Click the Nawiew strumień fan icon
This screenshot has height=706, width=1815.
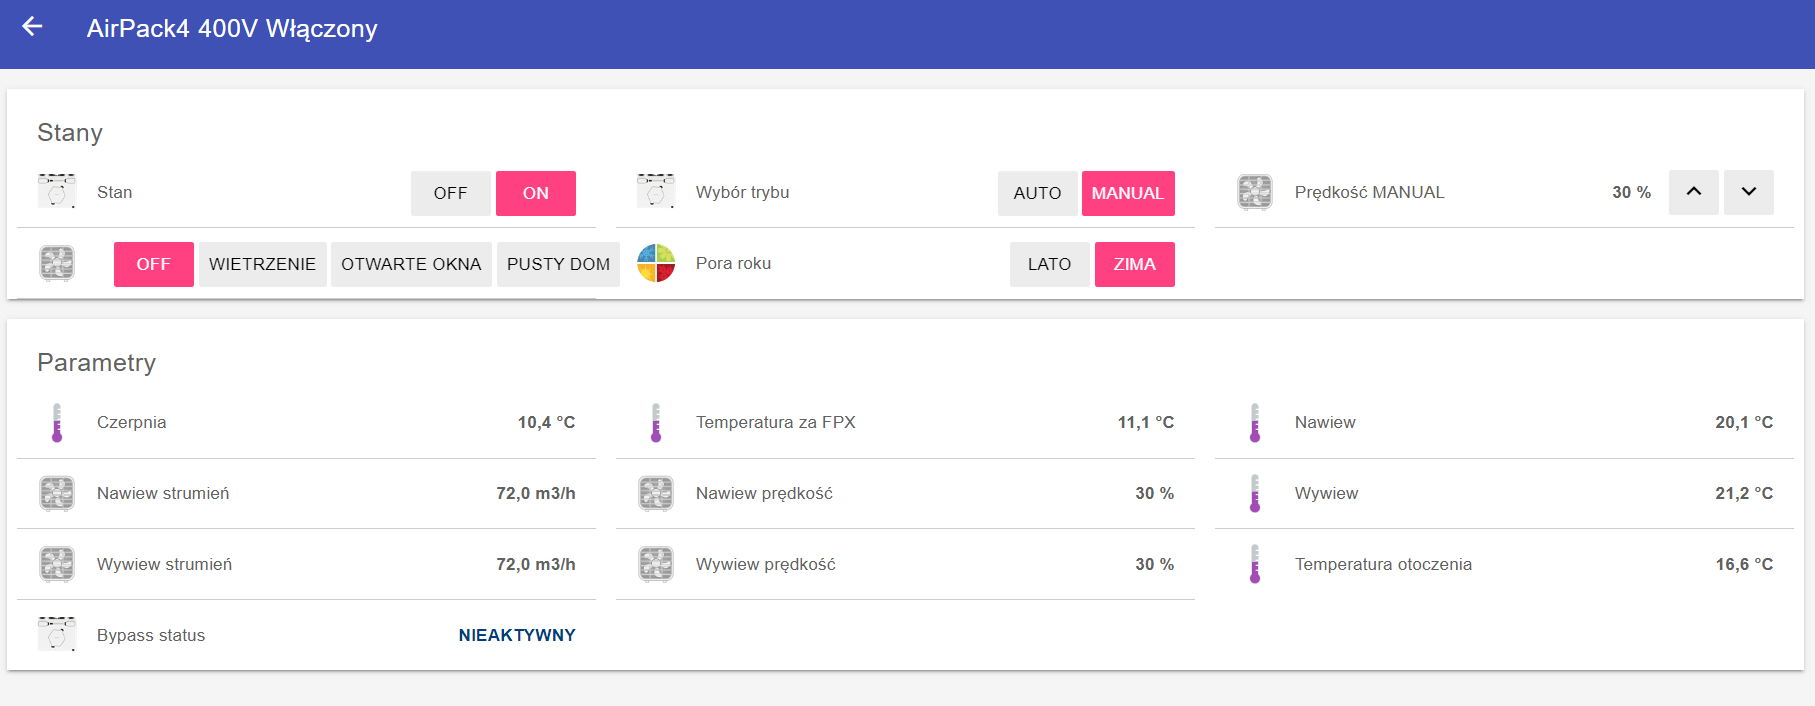[57, 493]
